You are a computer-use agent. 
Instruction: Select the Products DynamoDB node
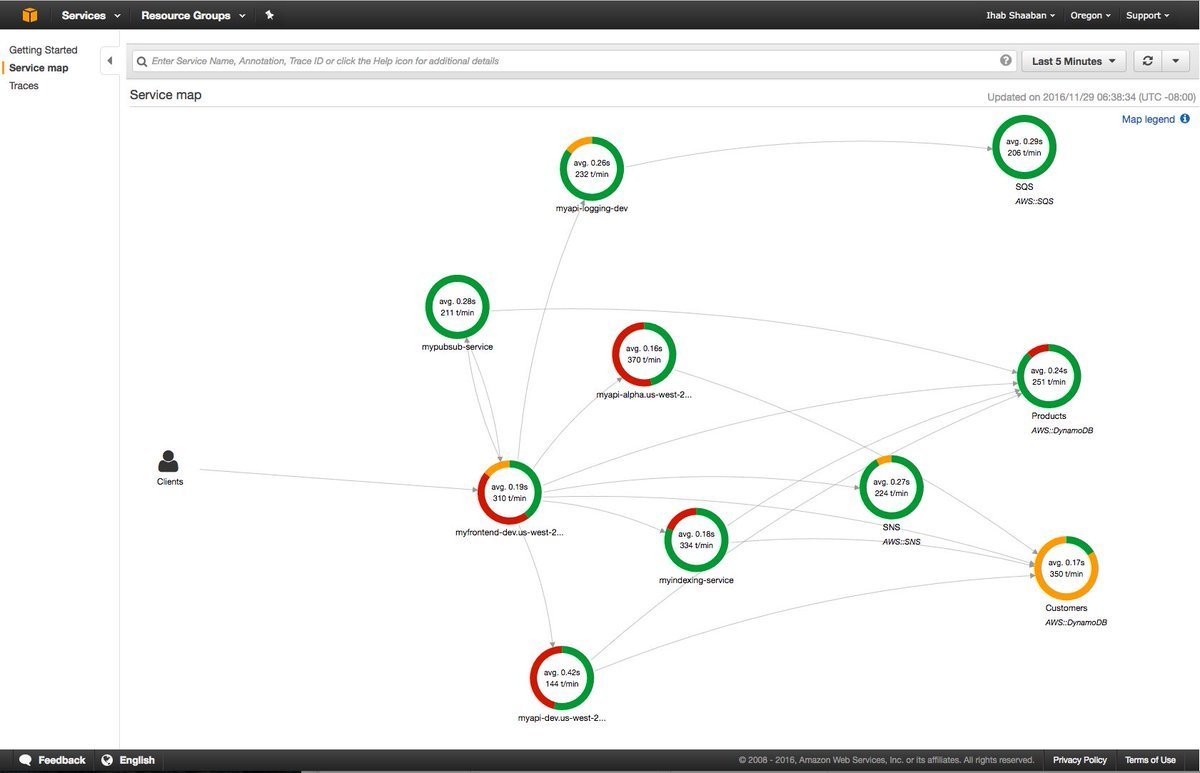click(1049, 376)
